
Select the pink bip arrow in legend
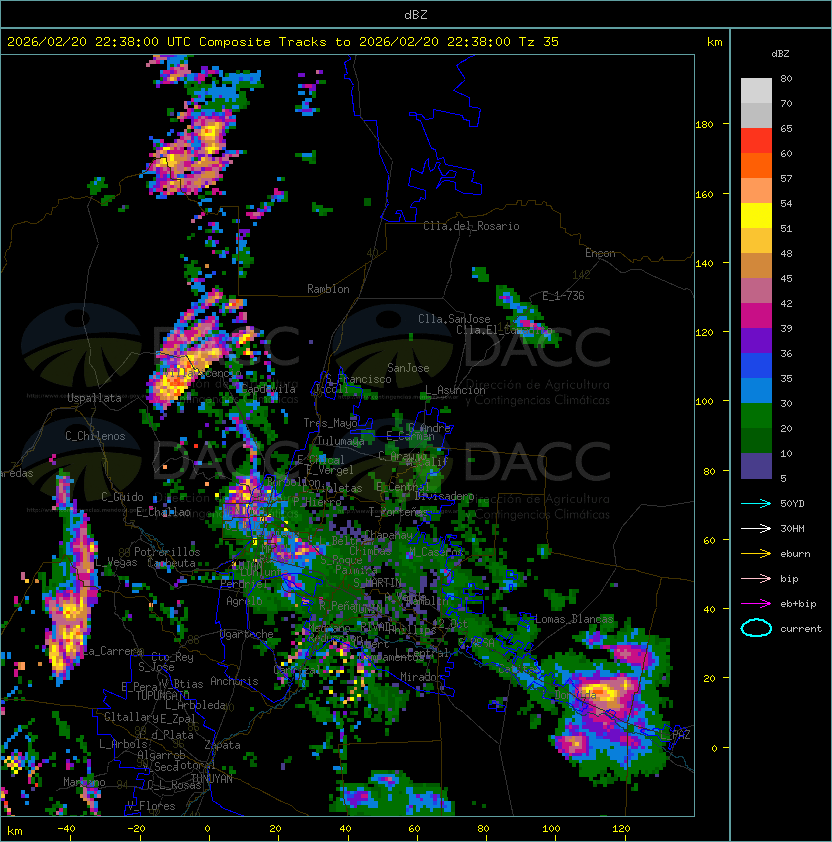(756, 578)
